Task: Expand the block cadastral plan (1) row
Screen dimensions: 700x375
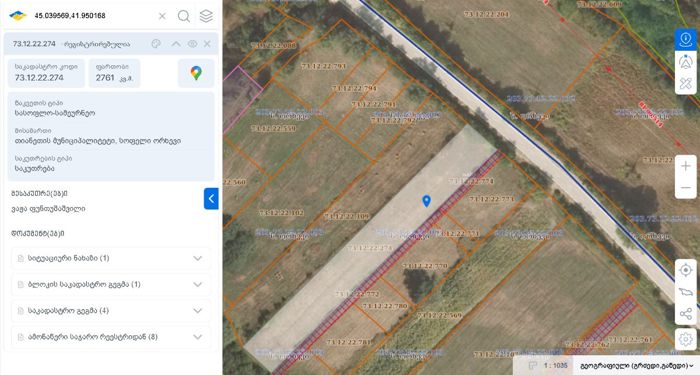Action: [111, 284]
